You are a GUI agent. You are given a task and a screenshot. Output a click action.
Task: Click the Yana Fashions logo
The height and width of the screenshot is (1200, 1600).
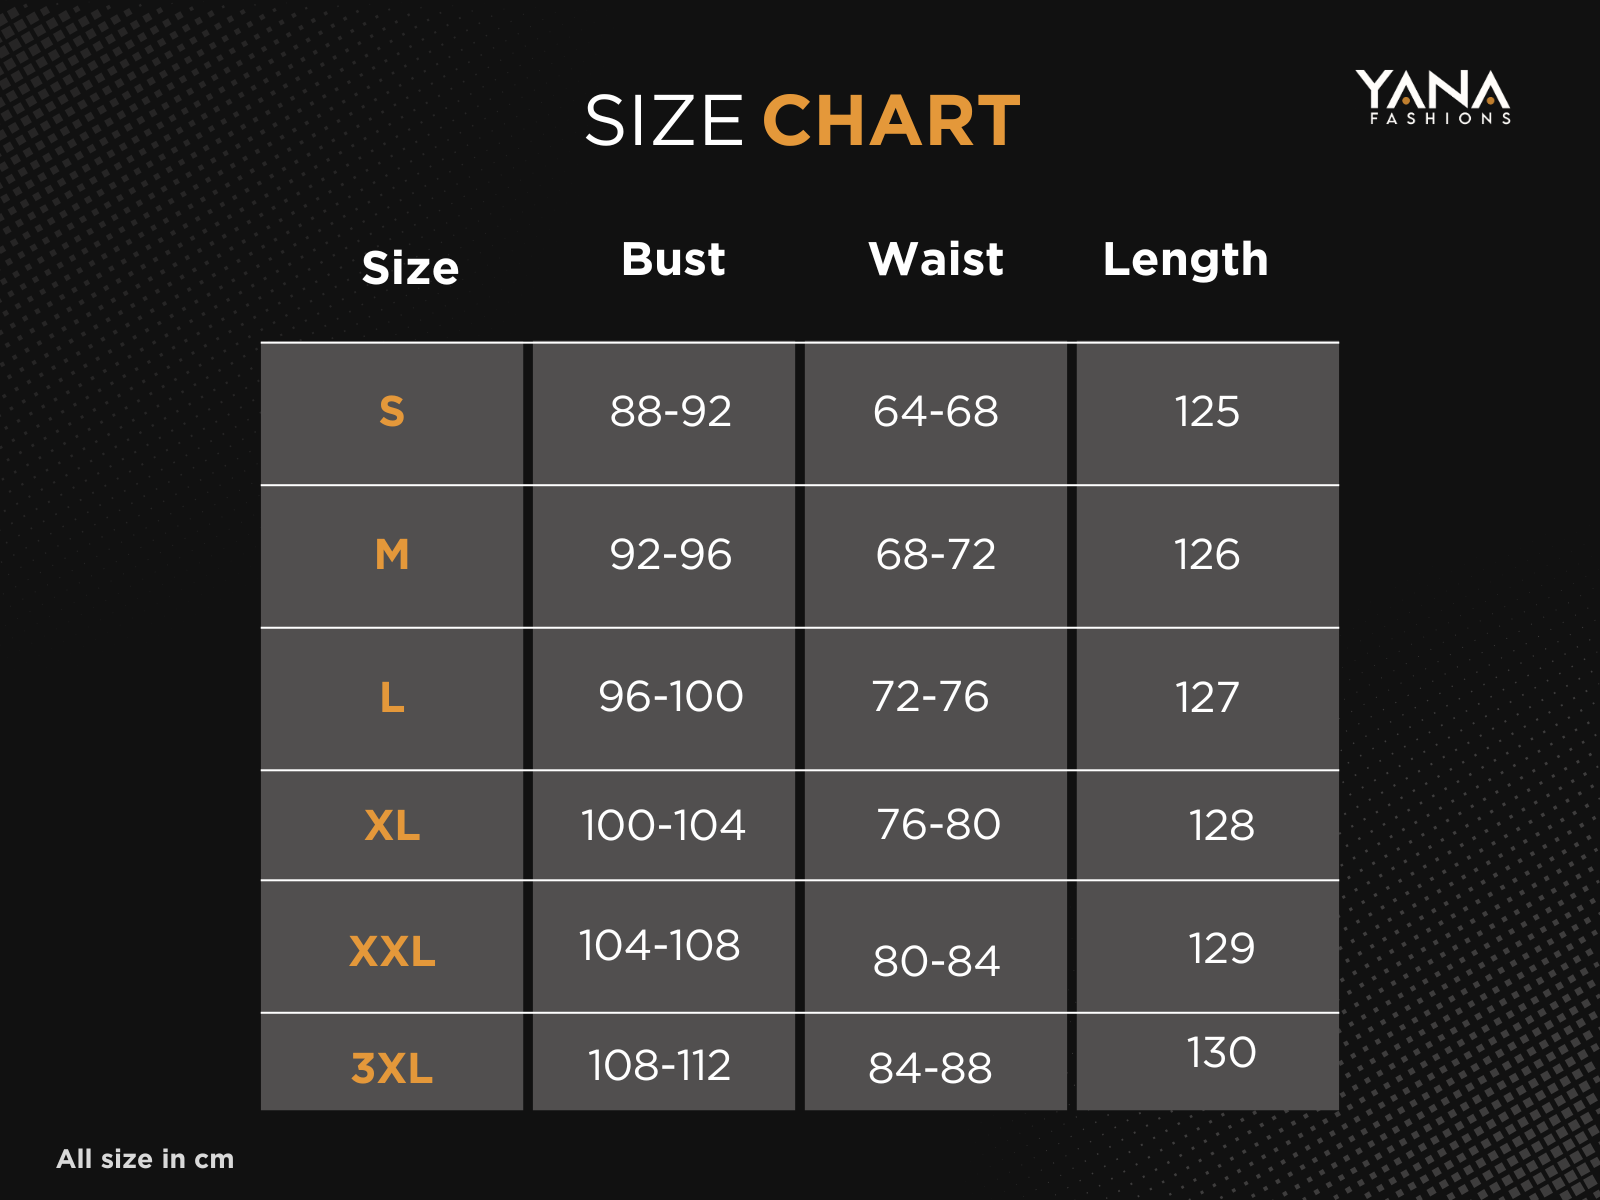click(1432, 97)
